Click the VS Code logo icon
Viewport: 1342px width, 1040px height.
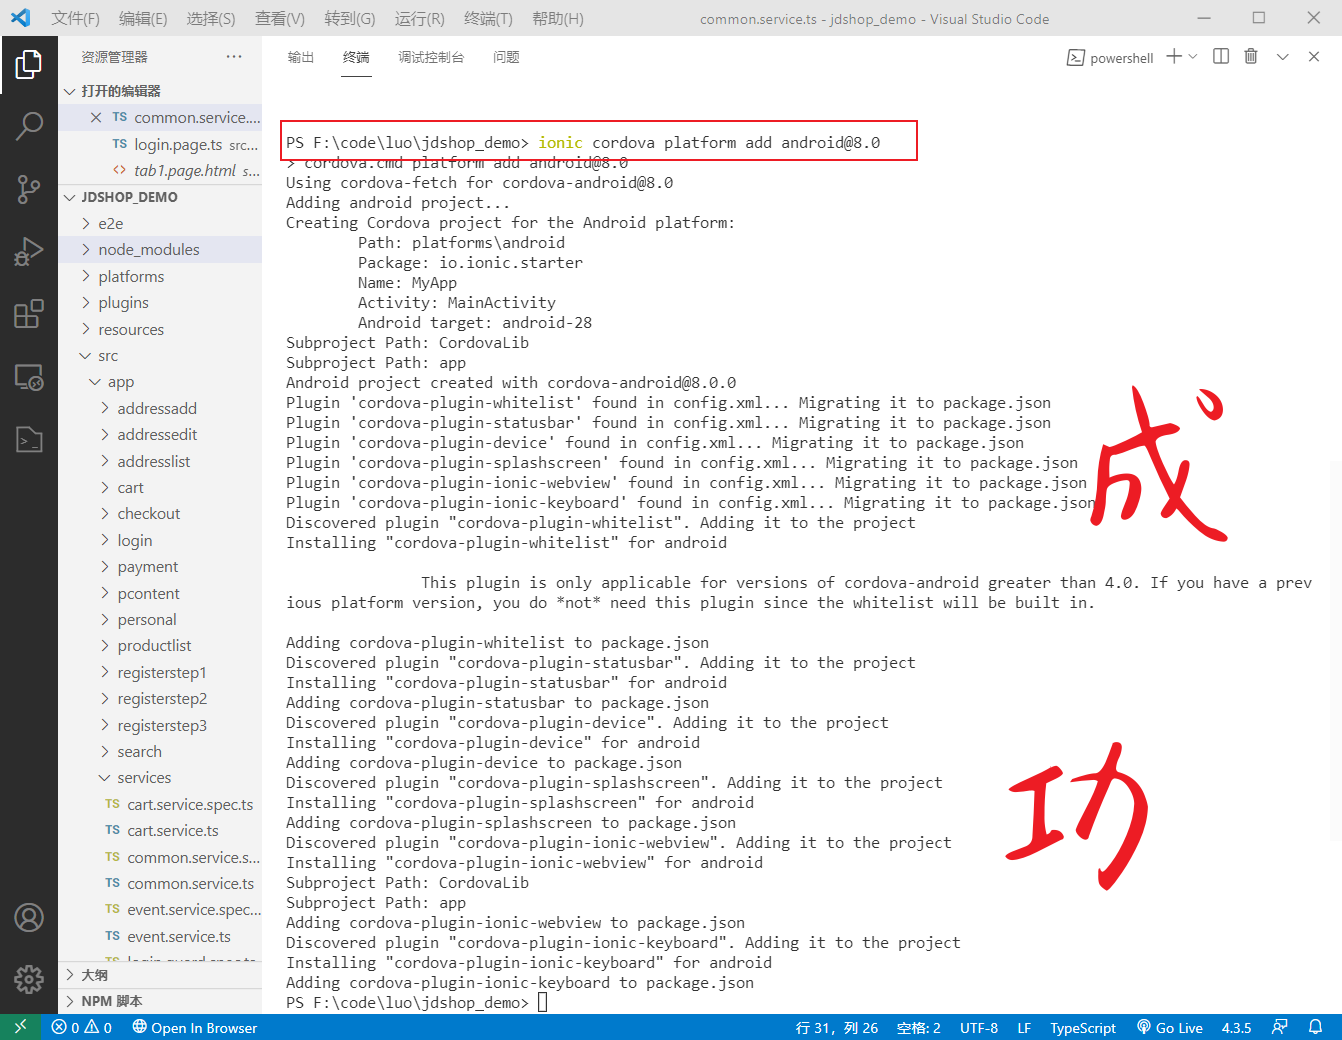pyautogui.click(x=20, y=18)
